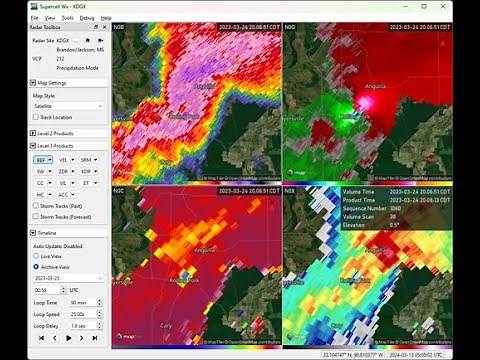Step back one frame in timeline
The height and width of the screenshot is (360, 480).
(x=55, y=338)
